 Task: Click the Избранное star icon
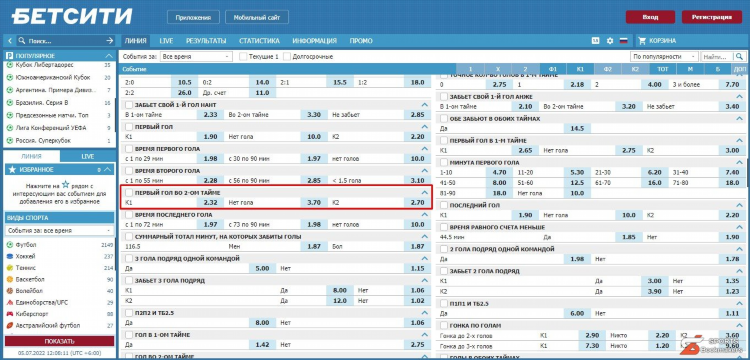[12, 169]
